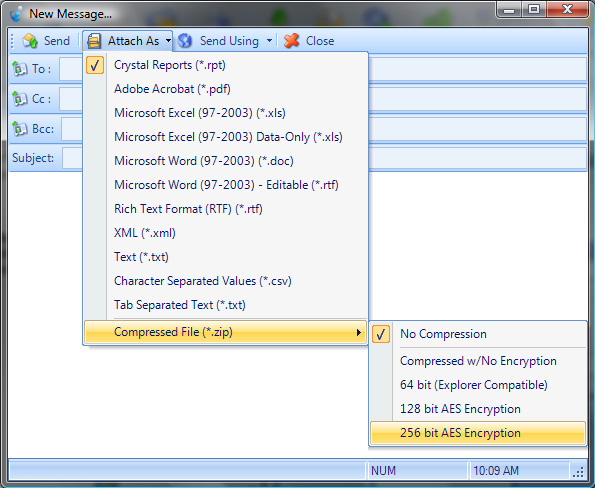The image size is (595, 488).
Task: Click the Subject: label
Action: [33, 158]
